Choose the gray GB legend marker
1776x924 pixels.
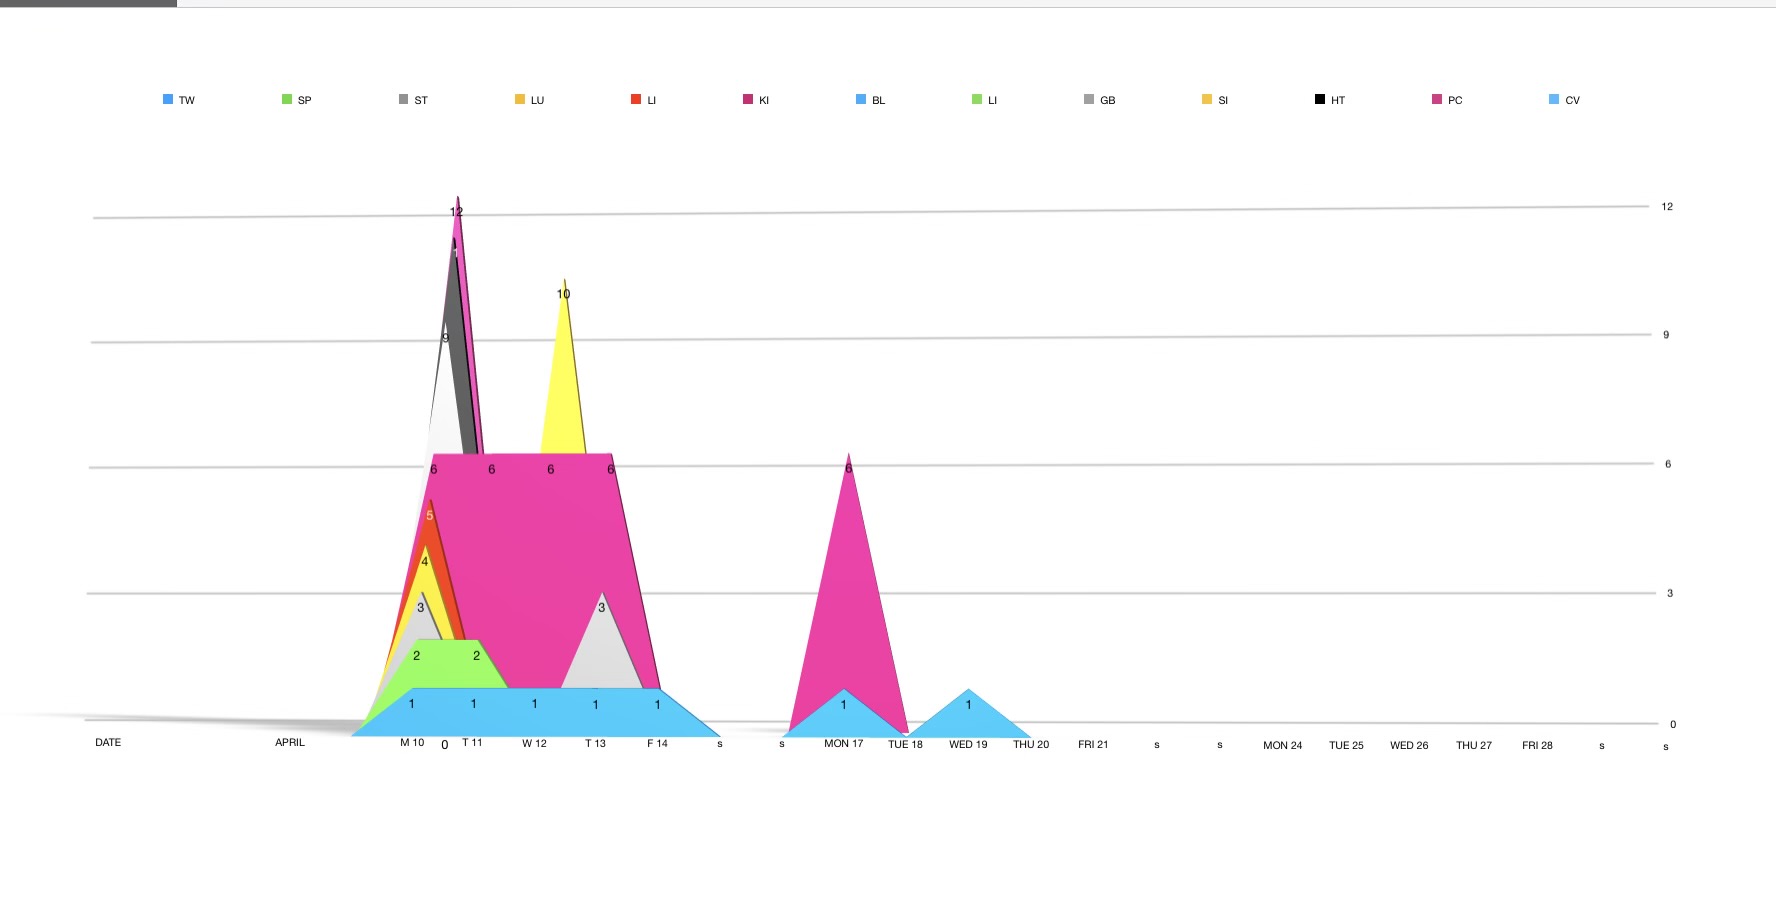(1089, 99)
